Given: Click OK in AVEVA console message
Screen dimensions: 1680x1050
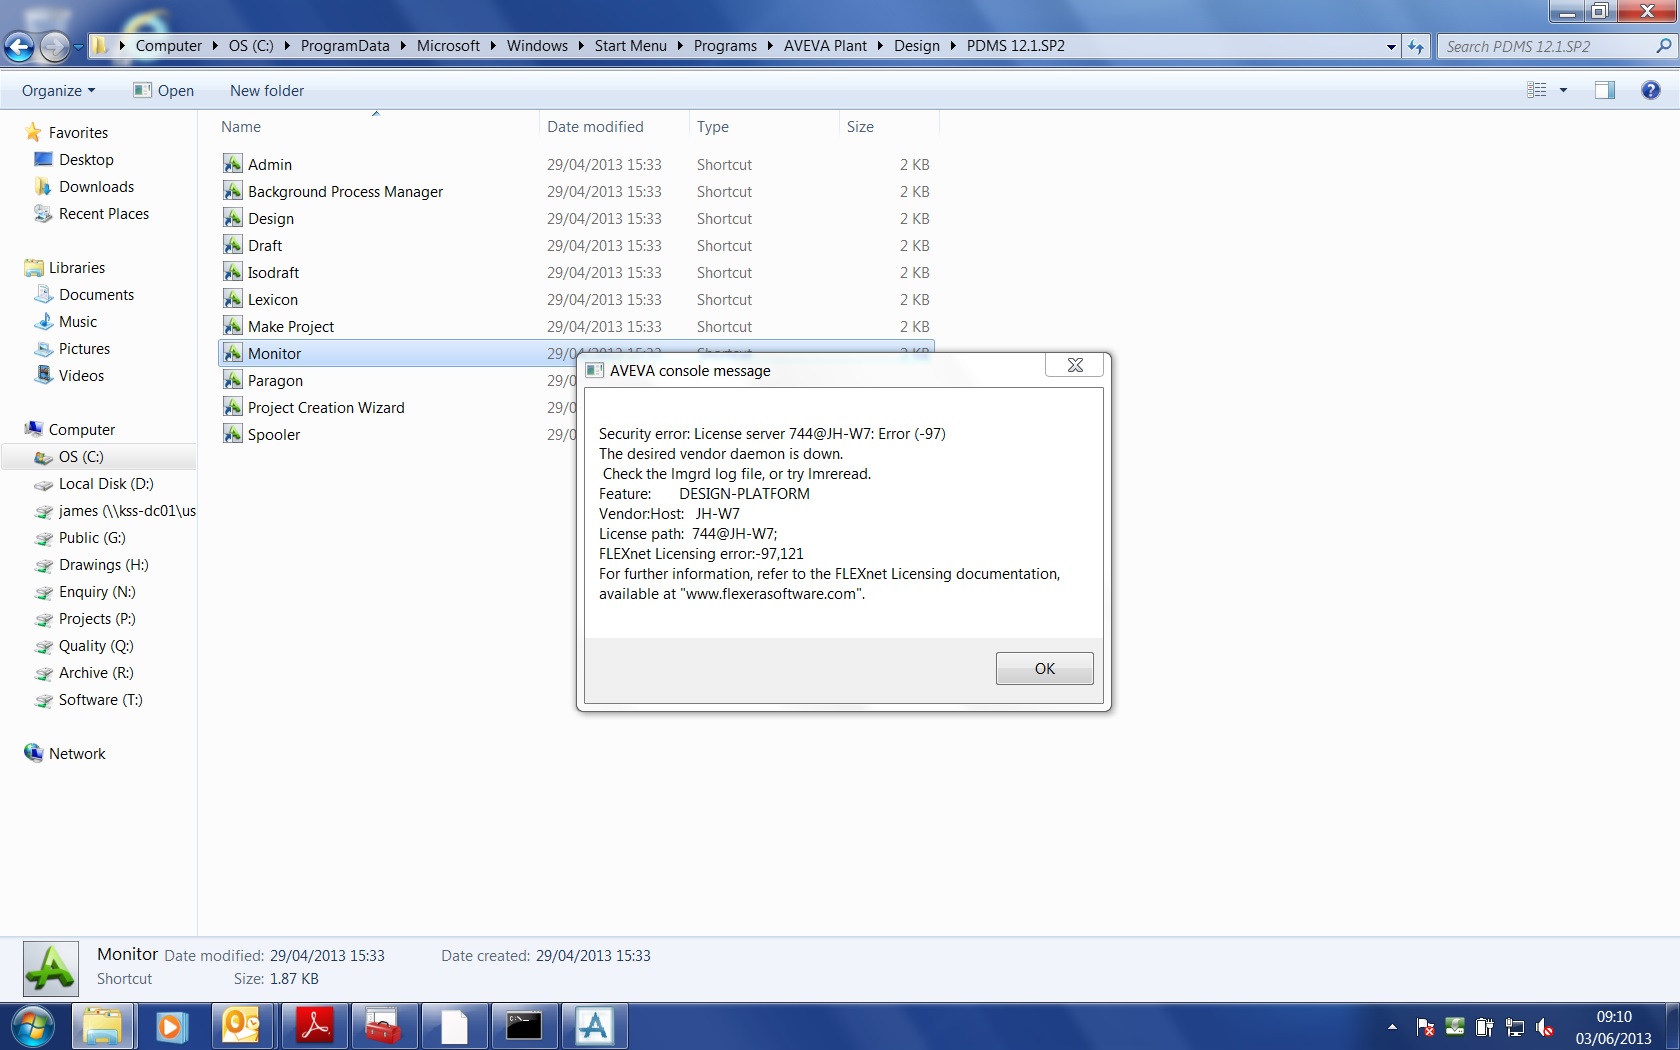Looking at the screenshot, I should [x=1044, y=668].
